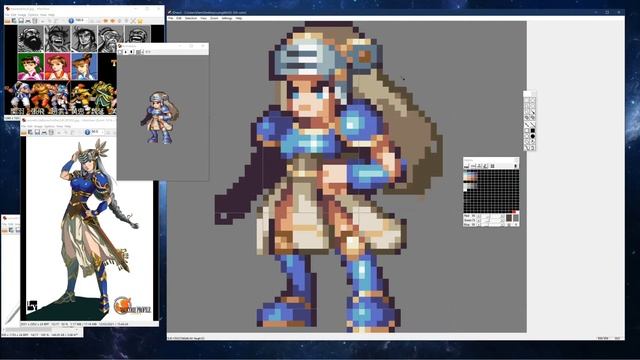
Task: Open the palette window dropdown arrow
Action: pyautogui.click(x=516, y=166)
